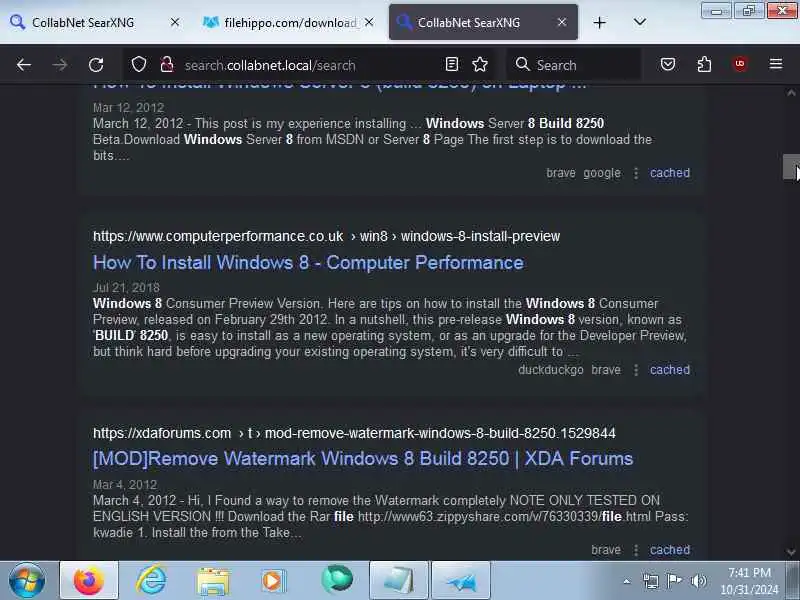Open the notepad-style taskbar app
Screen dimensions: 800x600
pyautogui.click(x=398, y=580)
